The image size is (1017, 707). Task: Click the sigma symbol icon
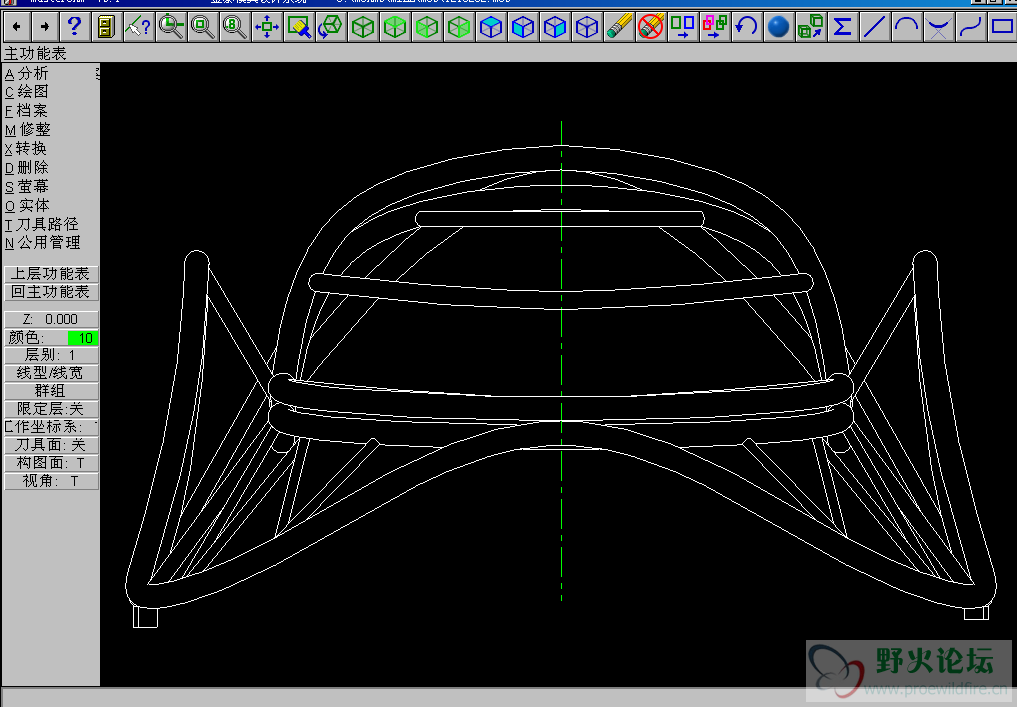click(x=842, y=27)
